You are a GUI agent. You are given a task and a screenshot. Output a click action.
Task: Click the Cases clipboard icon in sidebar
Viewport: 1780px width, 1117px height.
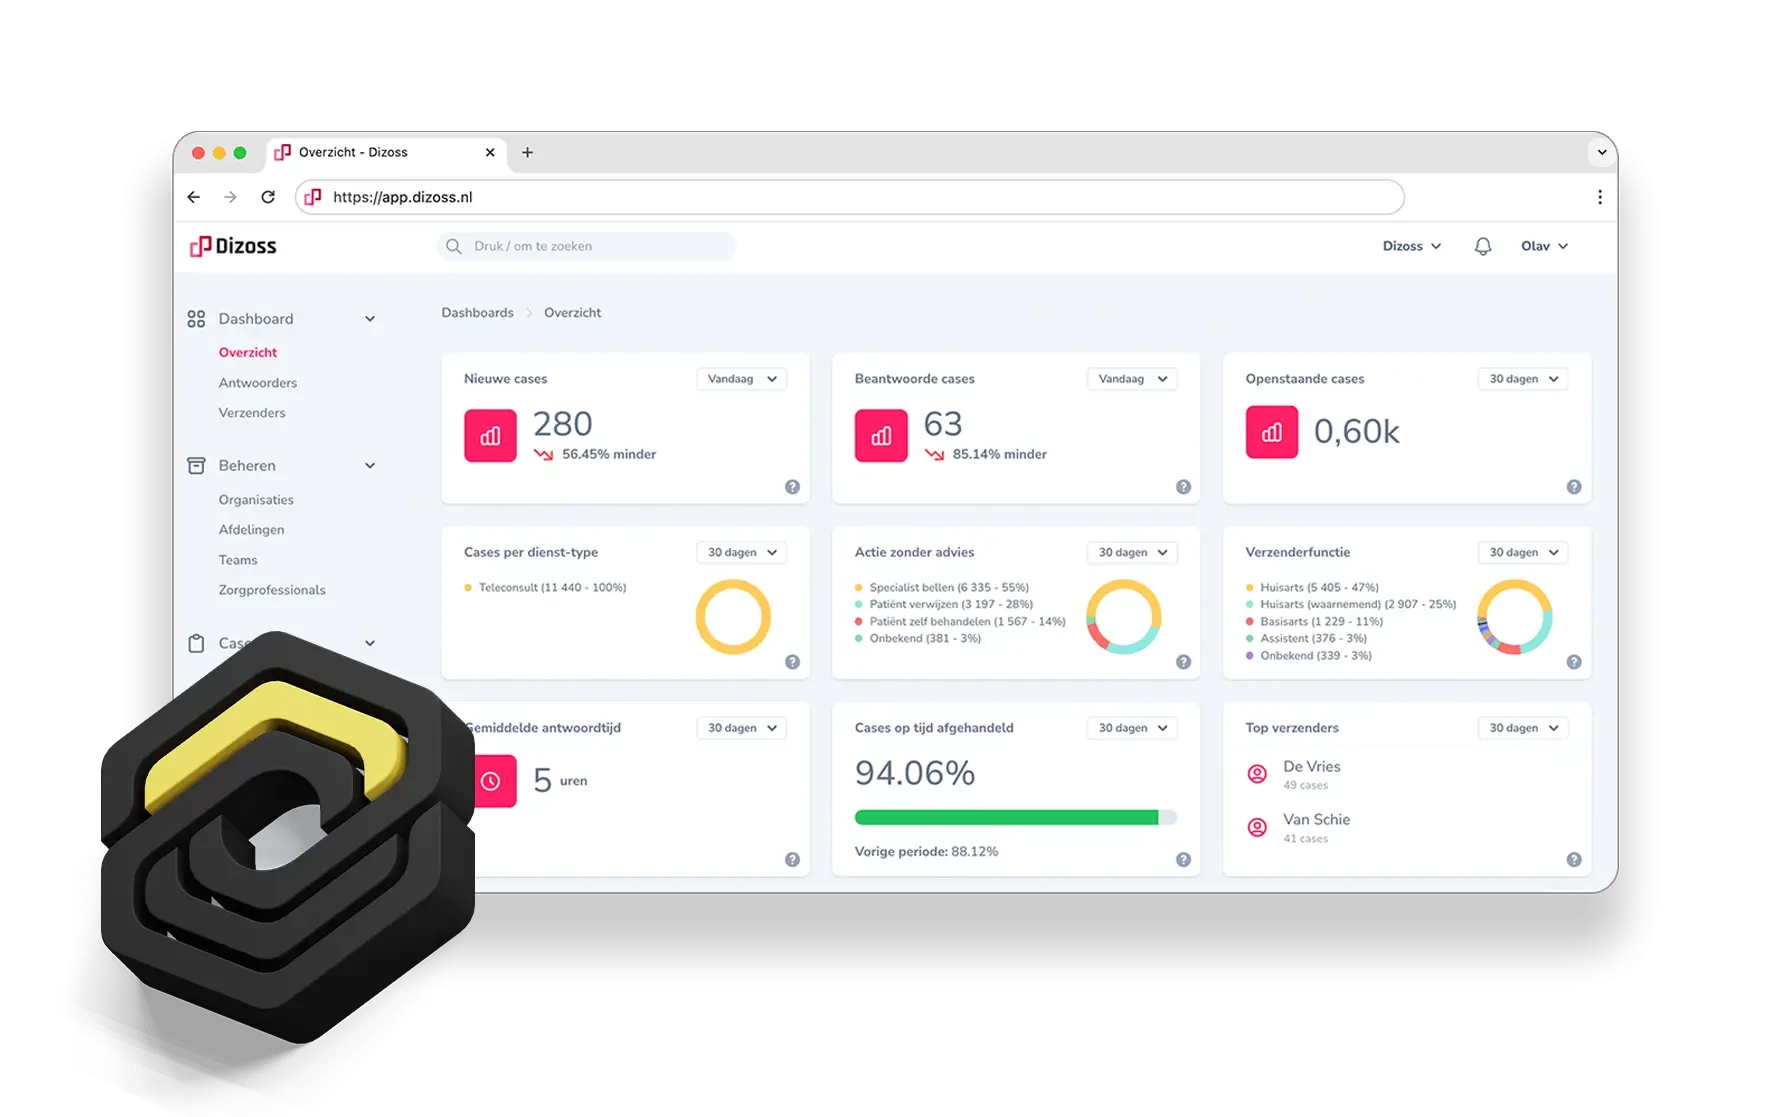pos(196,643)
